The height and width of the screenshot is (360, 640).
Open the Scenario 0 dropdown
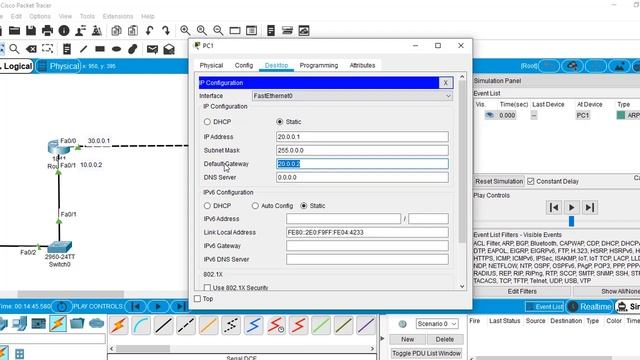[437, 324]
